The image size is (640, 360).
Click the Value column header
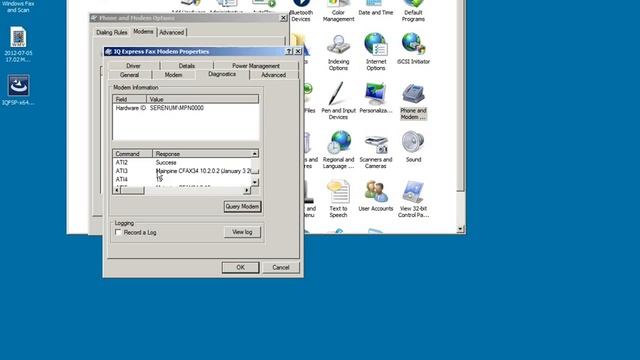(202, 99)
